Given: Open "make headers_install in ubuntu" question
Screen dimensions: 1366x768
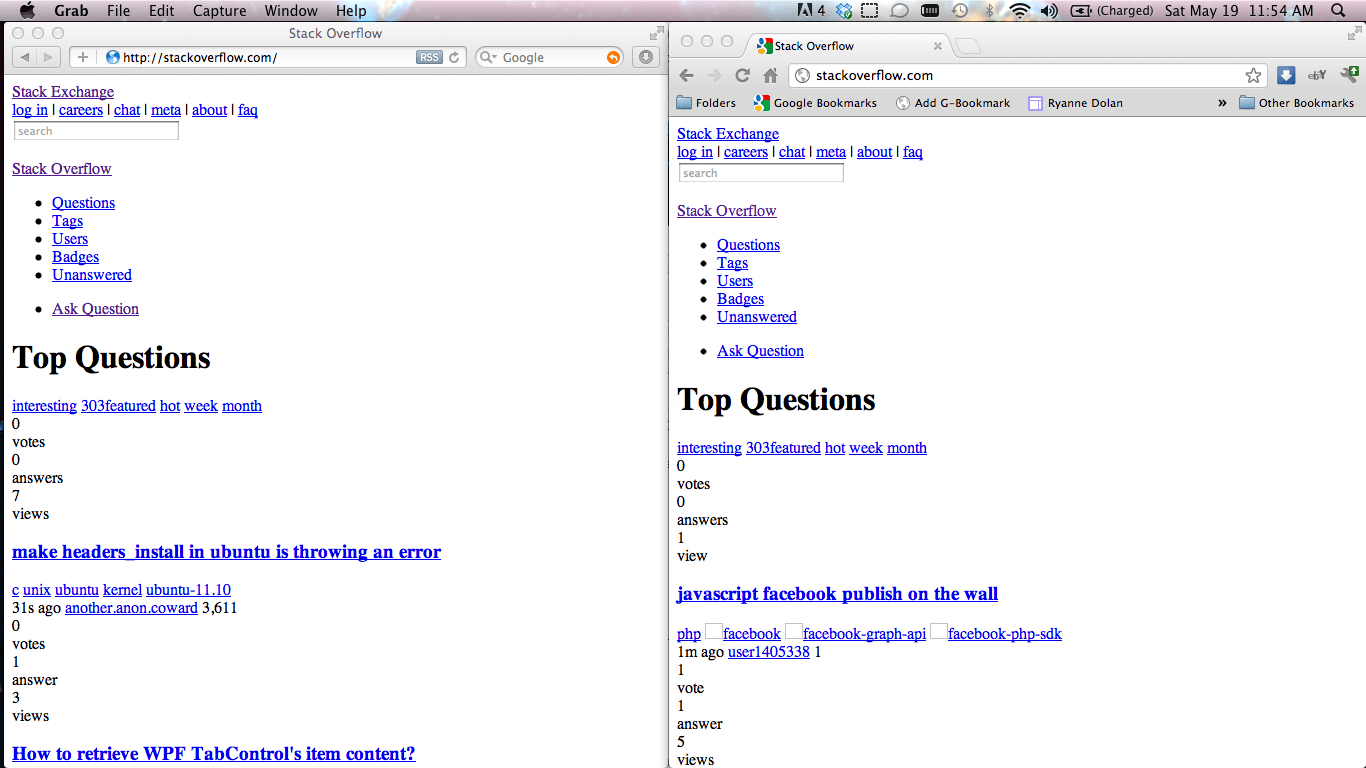Looking at the screenshot, I should (226, 552).
